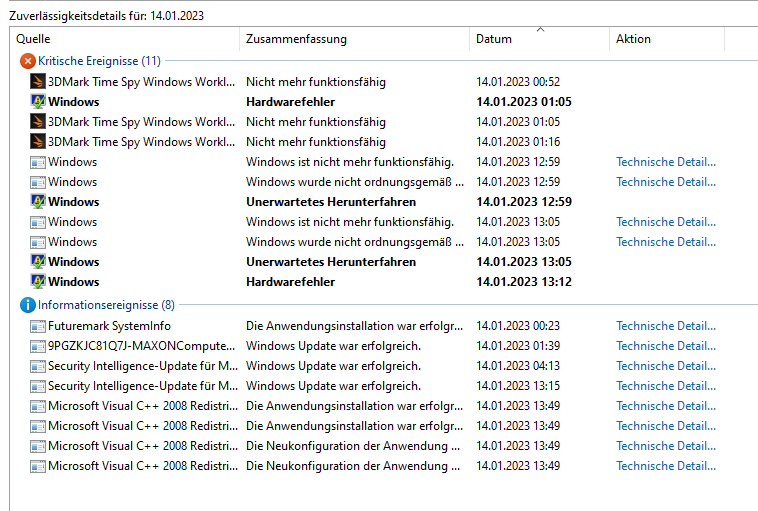Open Technische Details for Security Intelligence-Update at 04:13

click(666, 366)
